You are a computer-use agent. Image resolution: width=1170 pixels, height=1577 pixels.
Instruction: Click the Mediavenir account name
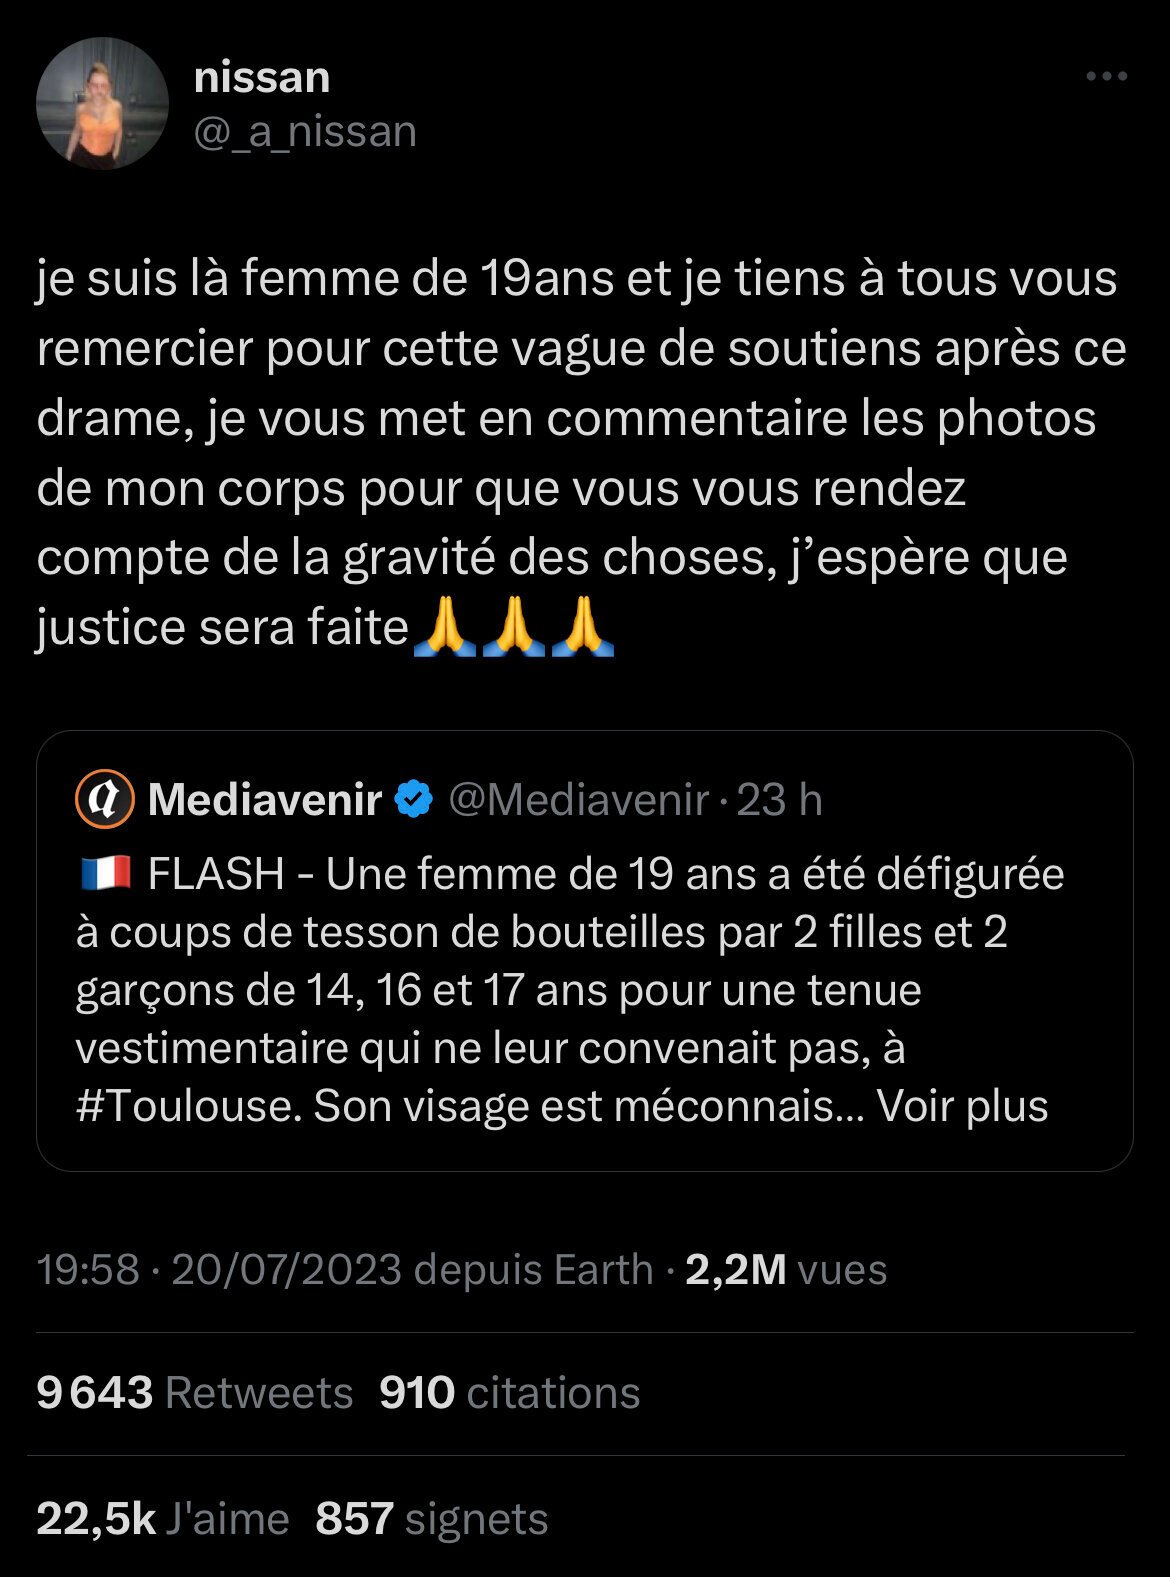tap(265, 800)
